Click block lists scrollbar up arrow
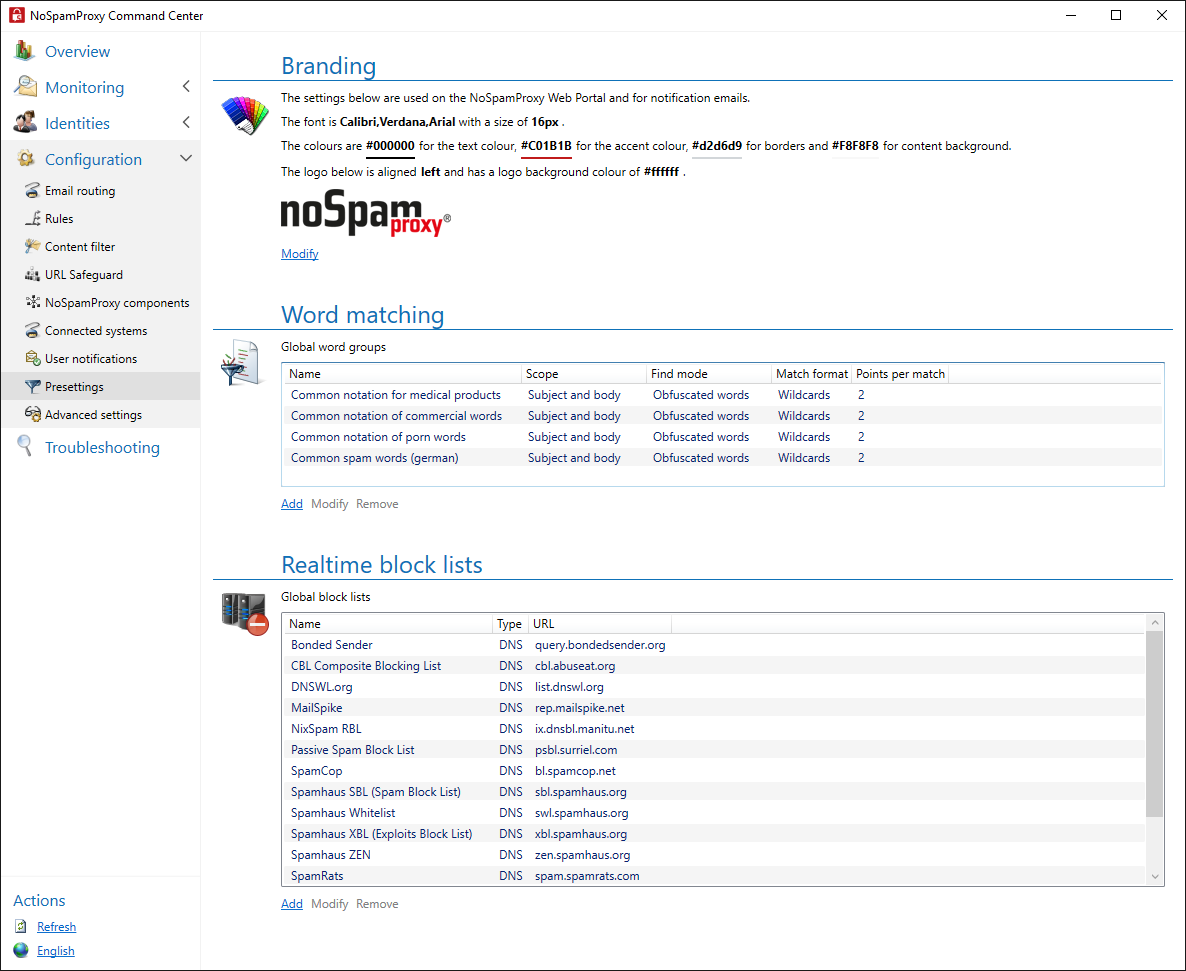 [1154, 623]
